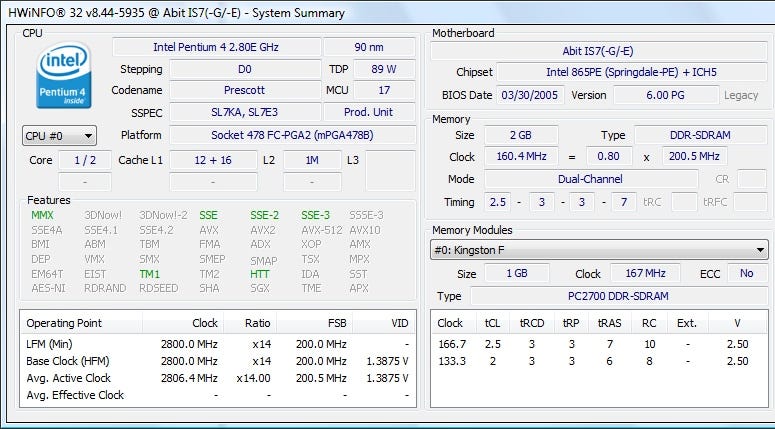Click the empty tRFC field
The width and height of the screenshot is (775, 429).
pos(750,202)
